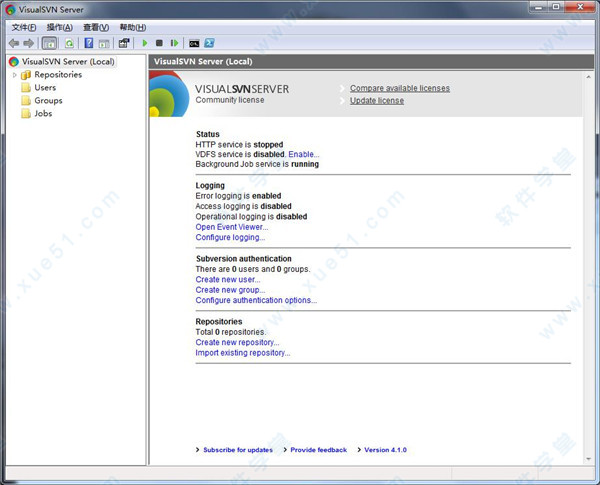Select Repositories label in tree
This screenshot has width=600, height=485.
coord(58,75)
